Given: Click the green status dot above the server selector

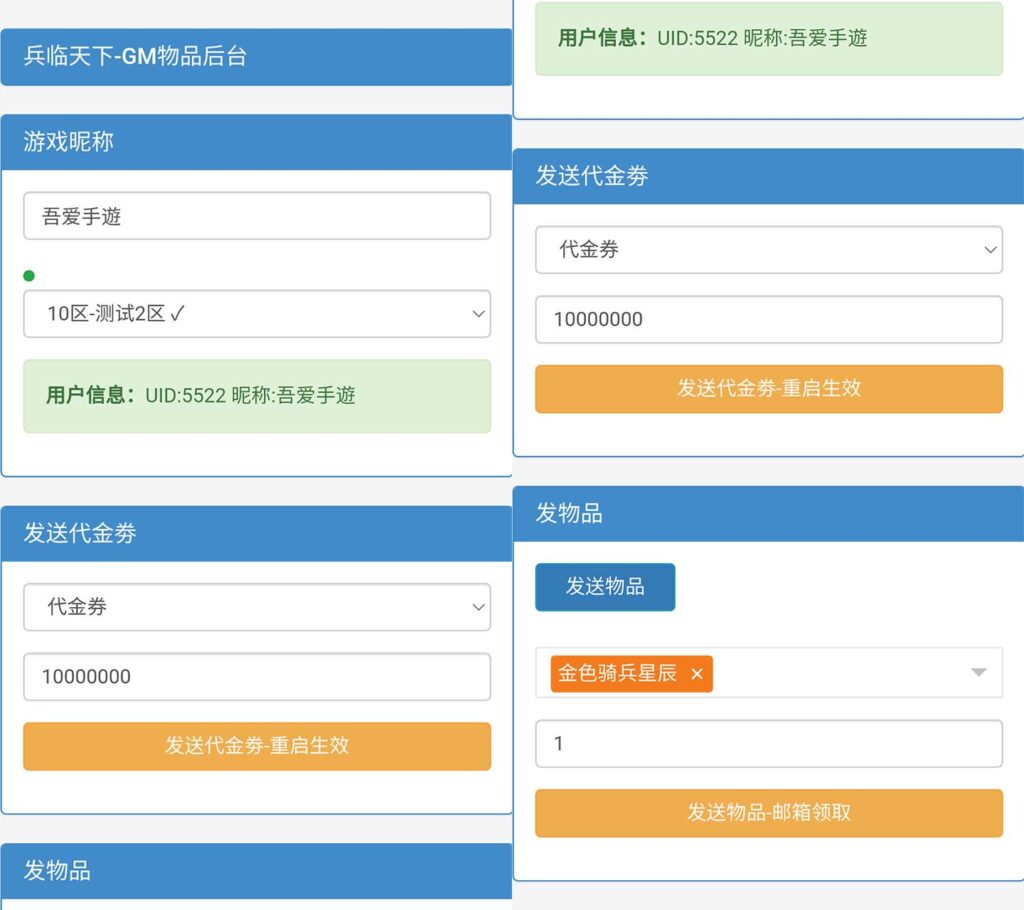Looking at the screenshot, I should point(29,276).
